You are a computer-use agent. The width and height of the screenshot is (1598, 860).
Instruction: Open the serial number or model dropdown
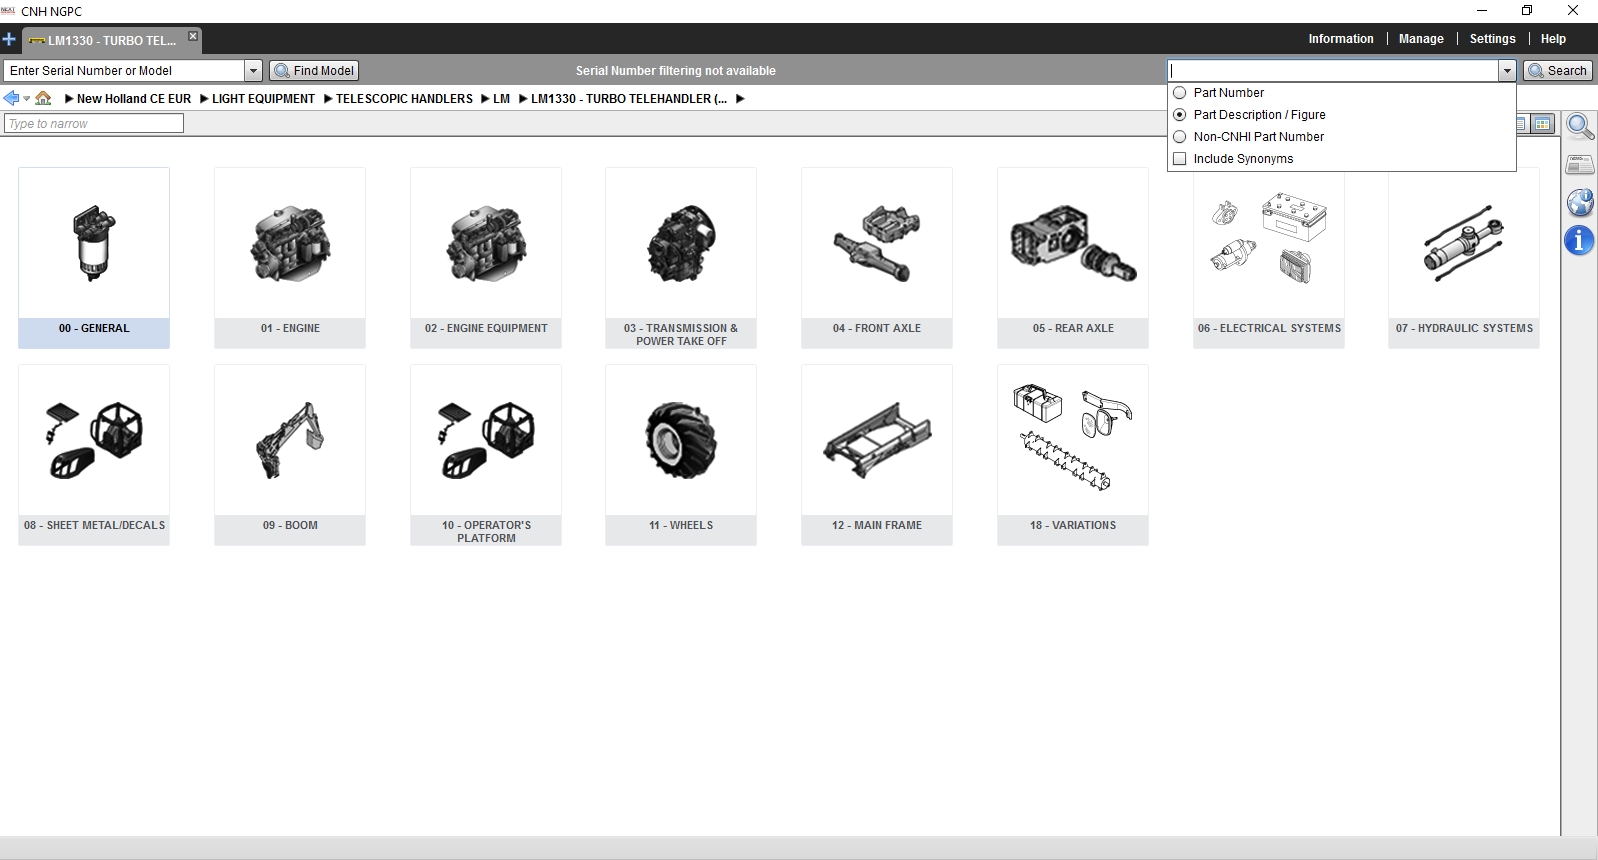point(253,71)
